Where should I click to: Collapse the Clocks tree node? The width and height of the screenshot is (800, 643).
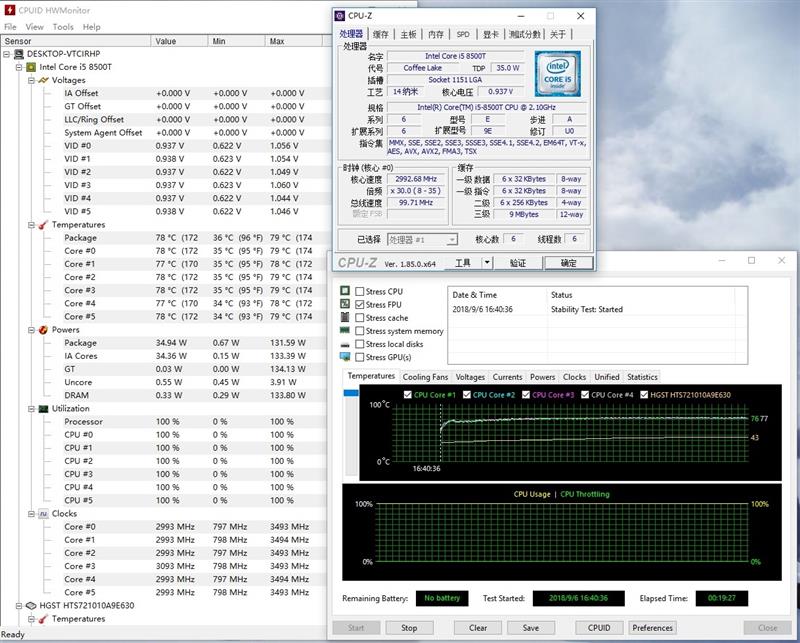[x=30, y=514]
